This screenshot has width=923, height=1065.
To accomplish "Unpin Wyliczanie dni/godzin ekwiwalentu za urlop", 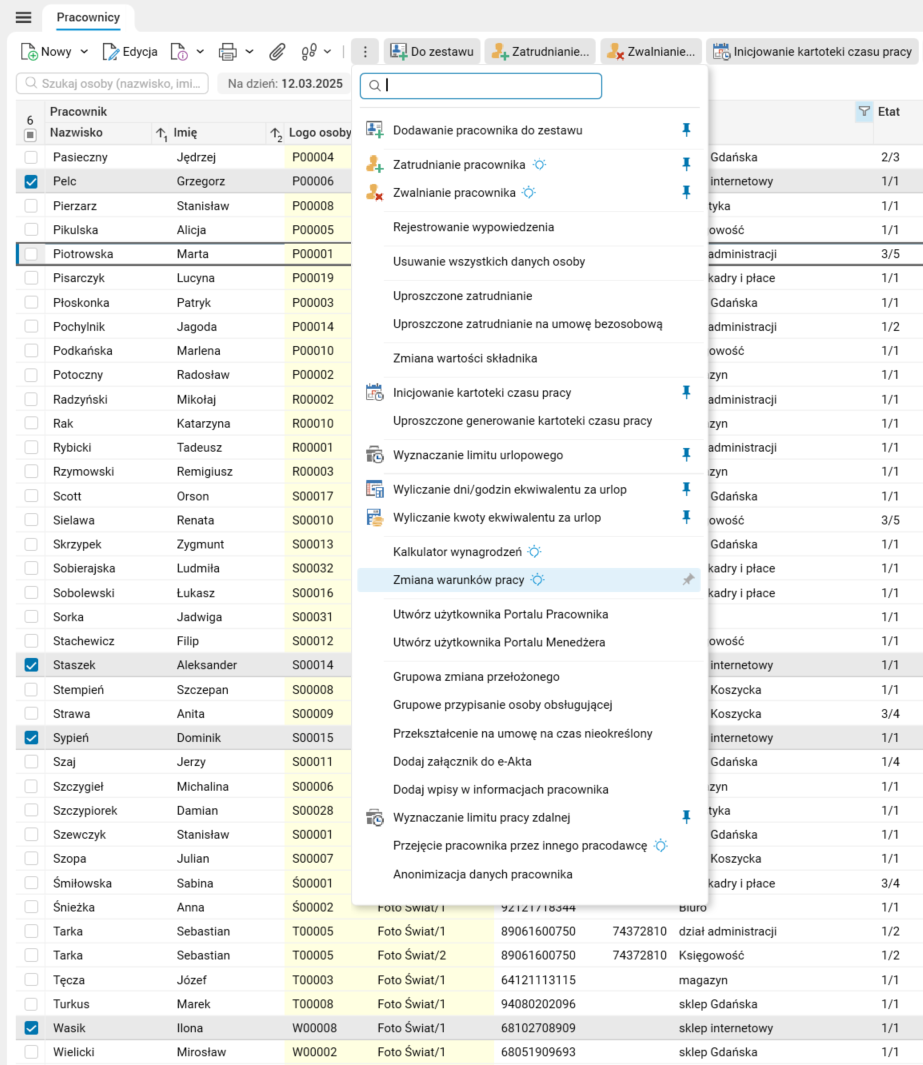I will (x=686, y=488).
